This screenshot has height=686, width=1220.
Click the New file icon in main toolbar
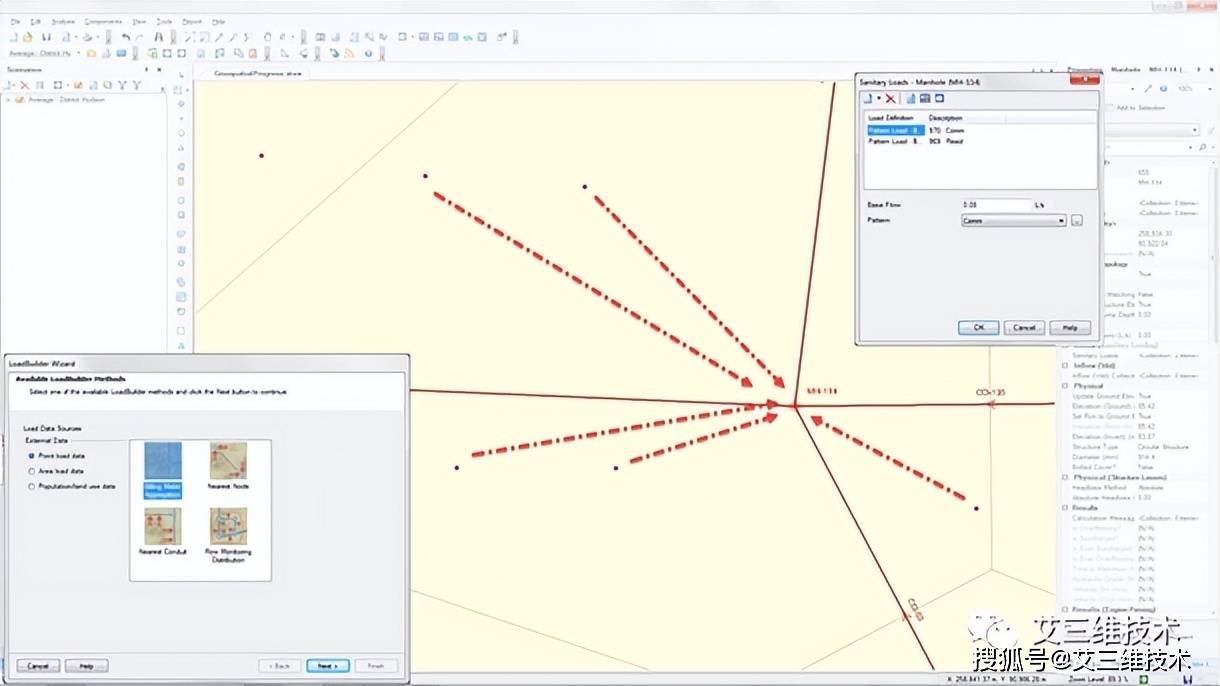pos(14,37)
